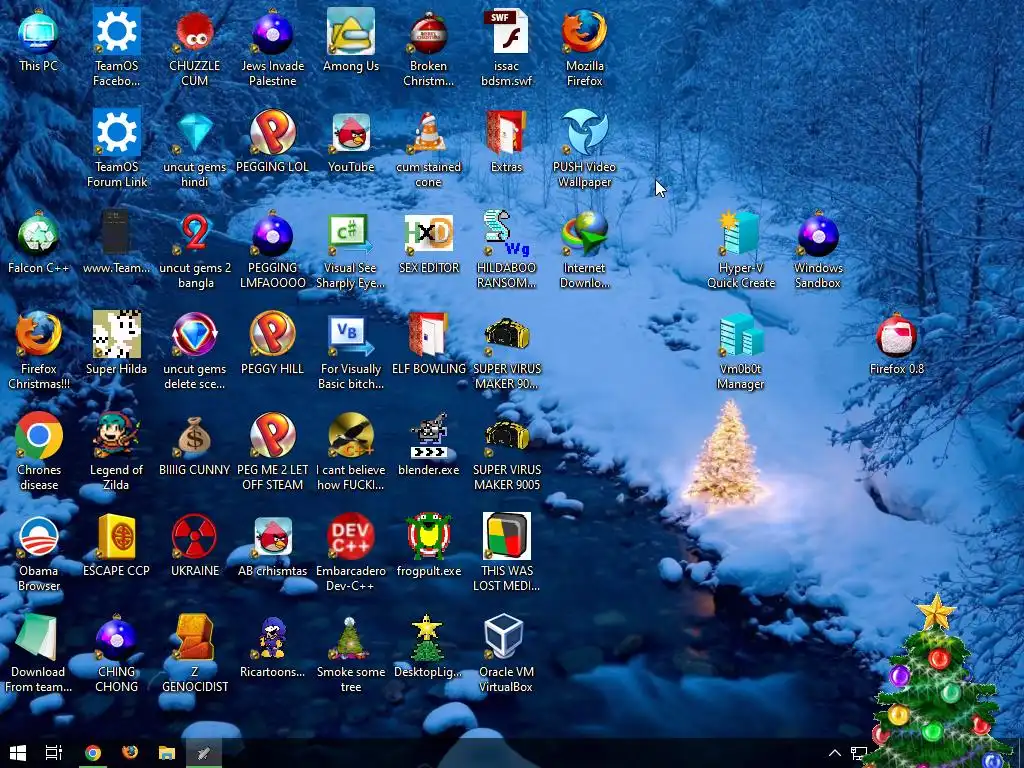Open Task View on the taskbar
1024x768 pixels.
tap(54, 753)
